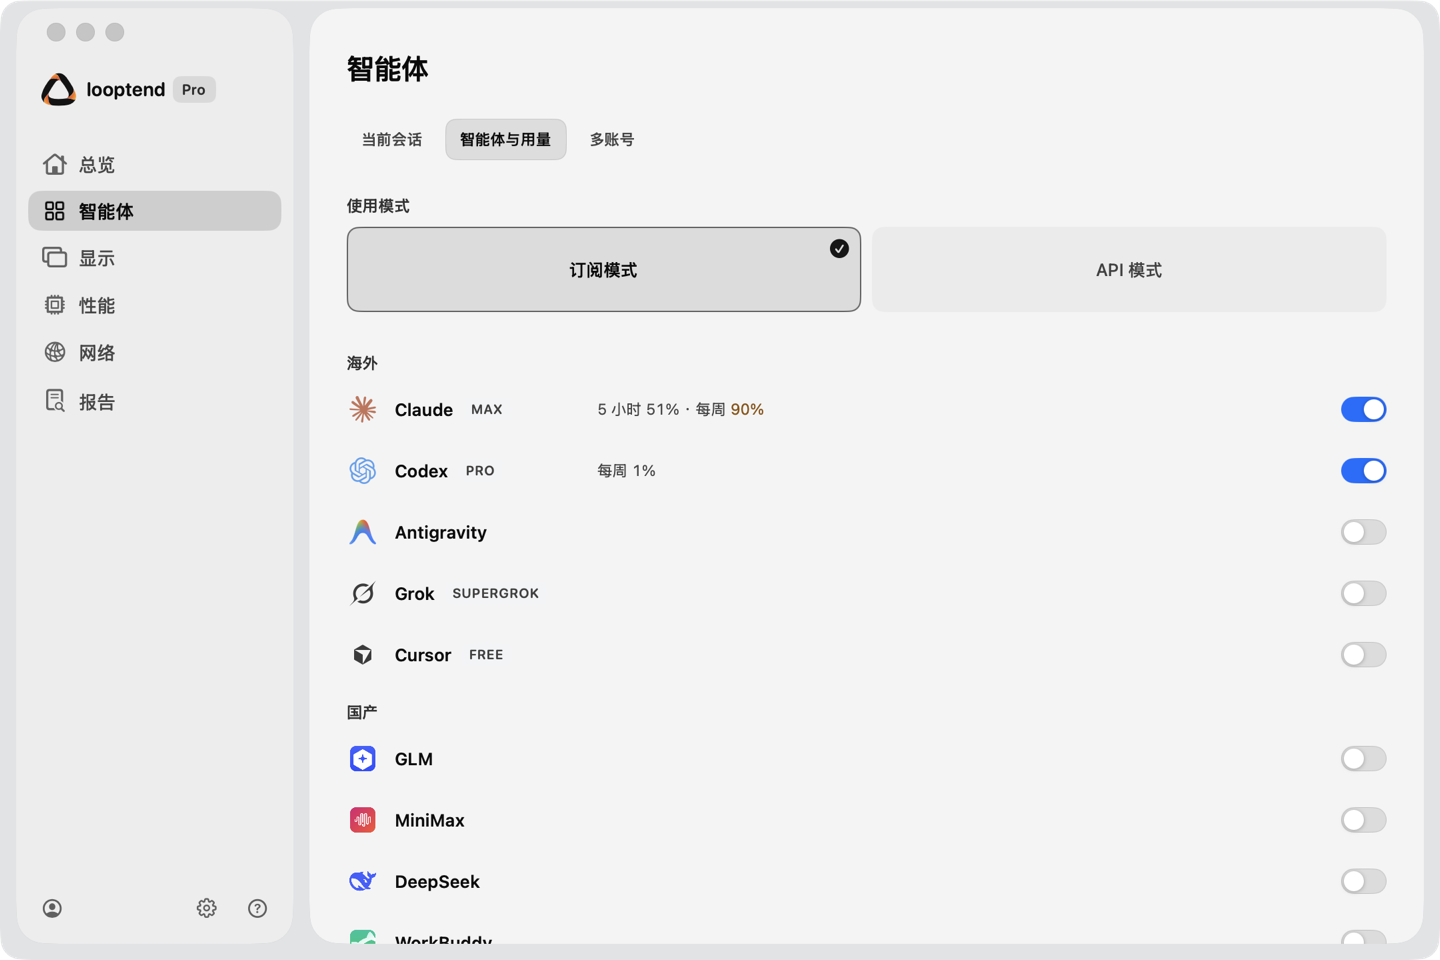The height and width of the screenshot is (960, 1440).
Task: Click the GLM logo icon
Action: pyautogui.click(x=363, y=759)
